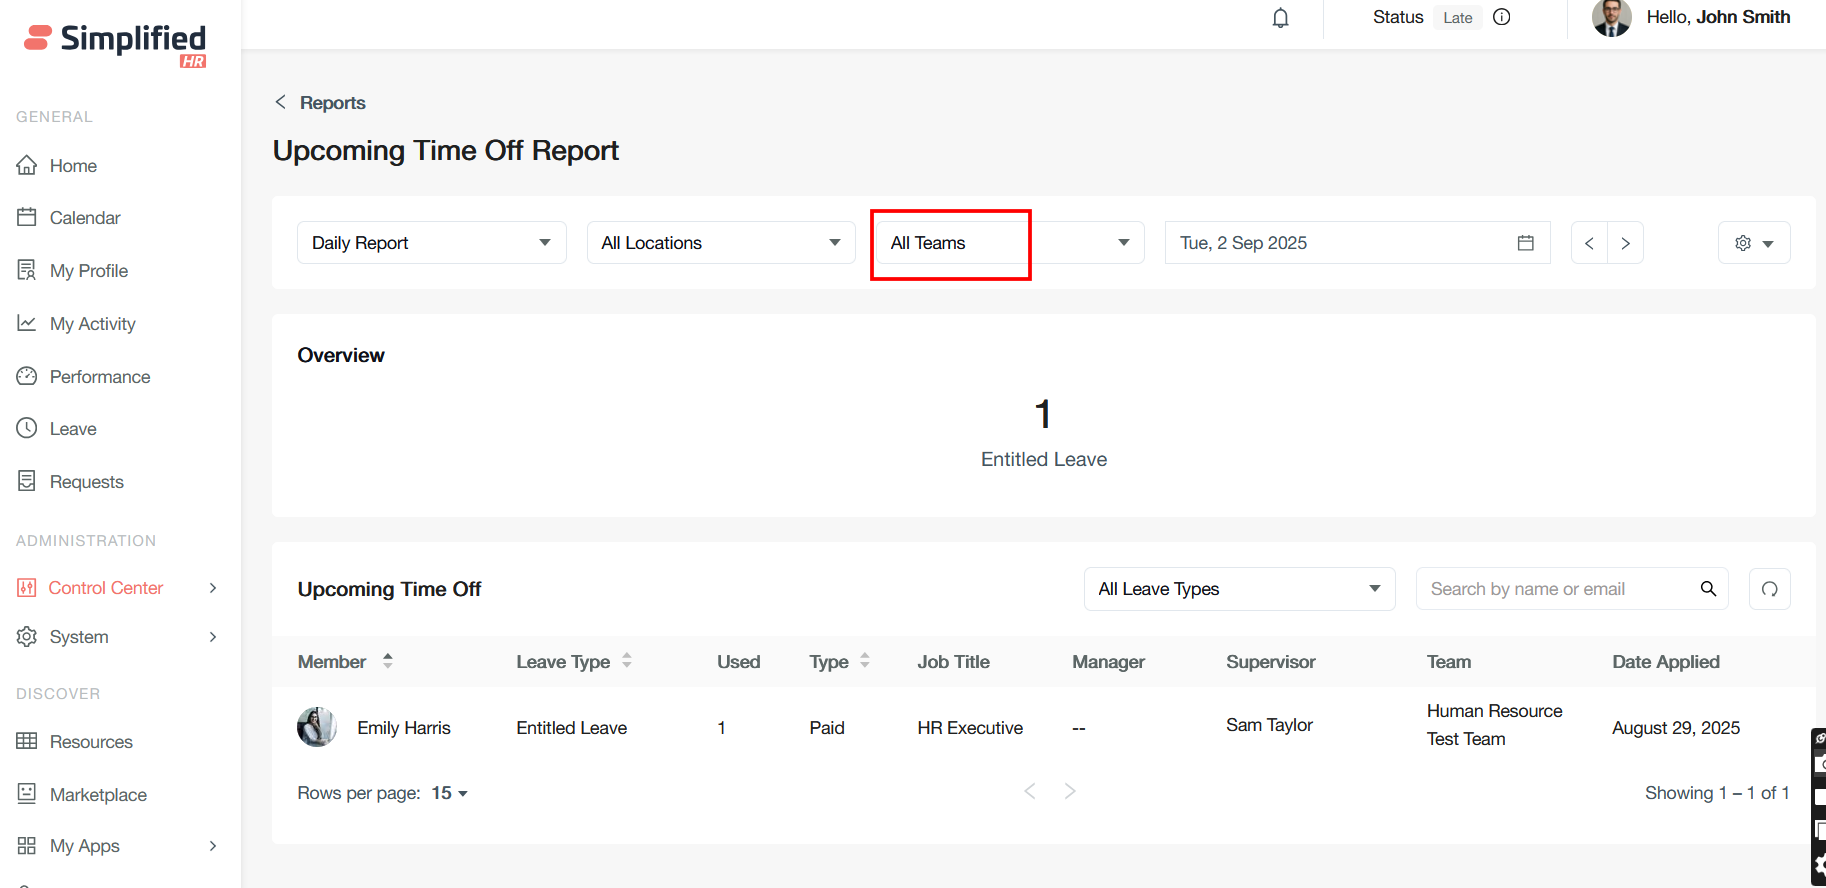Open the Daily Report dropdown
The image size is (1826, 888).
(x=431, y=243)
